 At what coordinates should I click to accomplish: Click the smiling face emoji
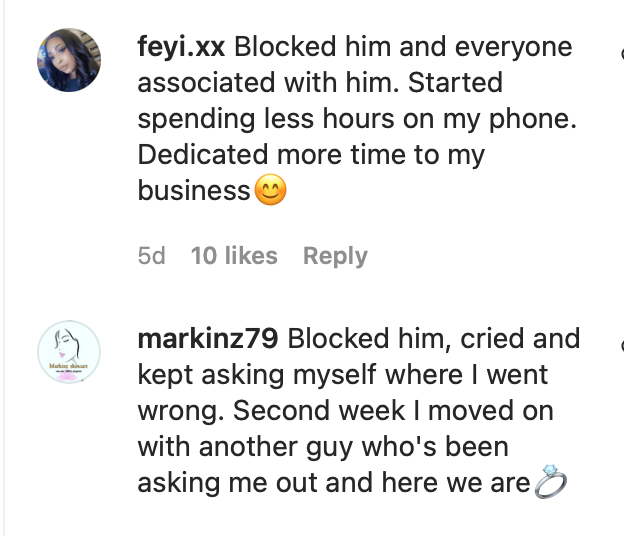pyautogui.click(x=270, y=189)
